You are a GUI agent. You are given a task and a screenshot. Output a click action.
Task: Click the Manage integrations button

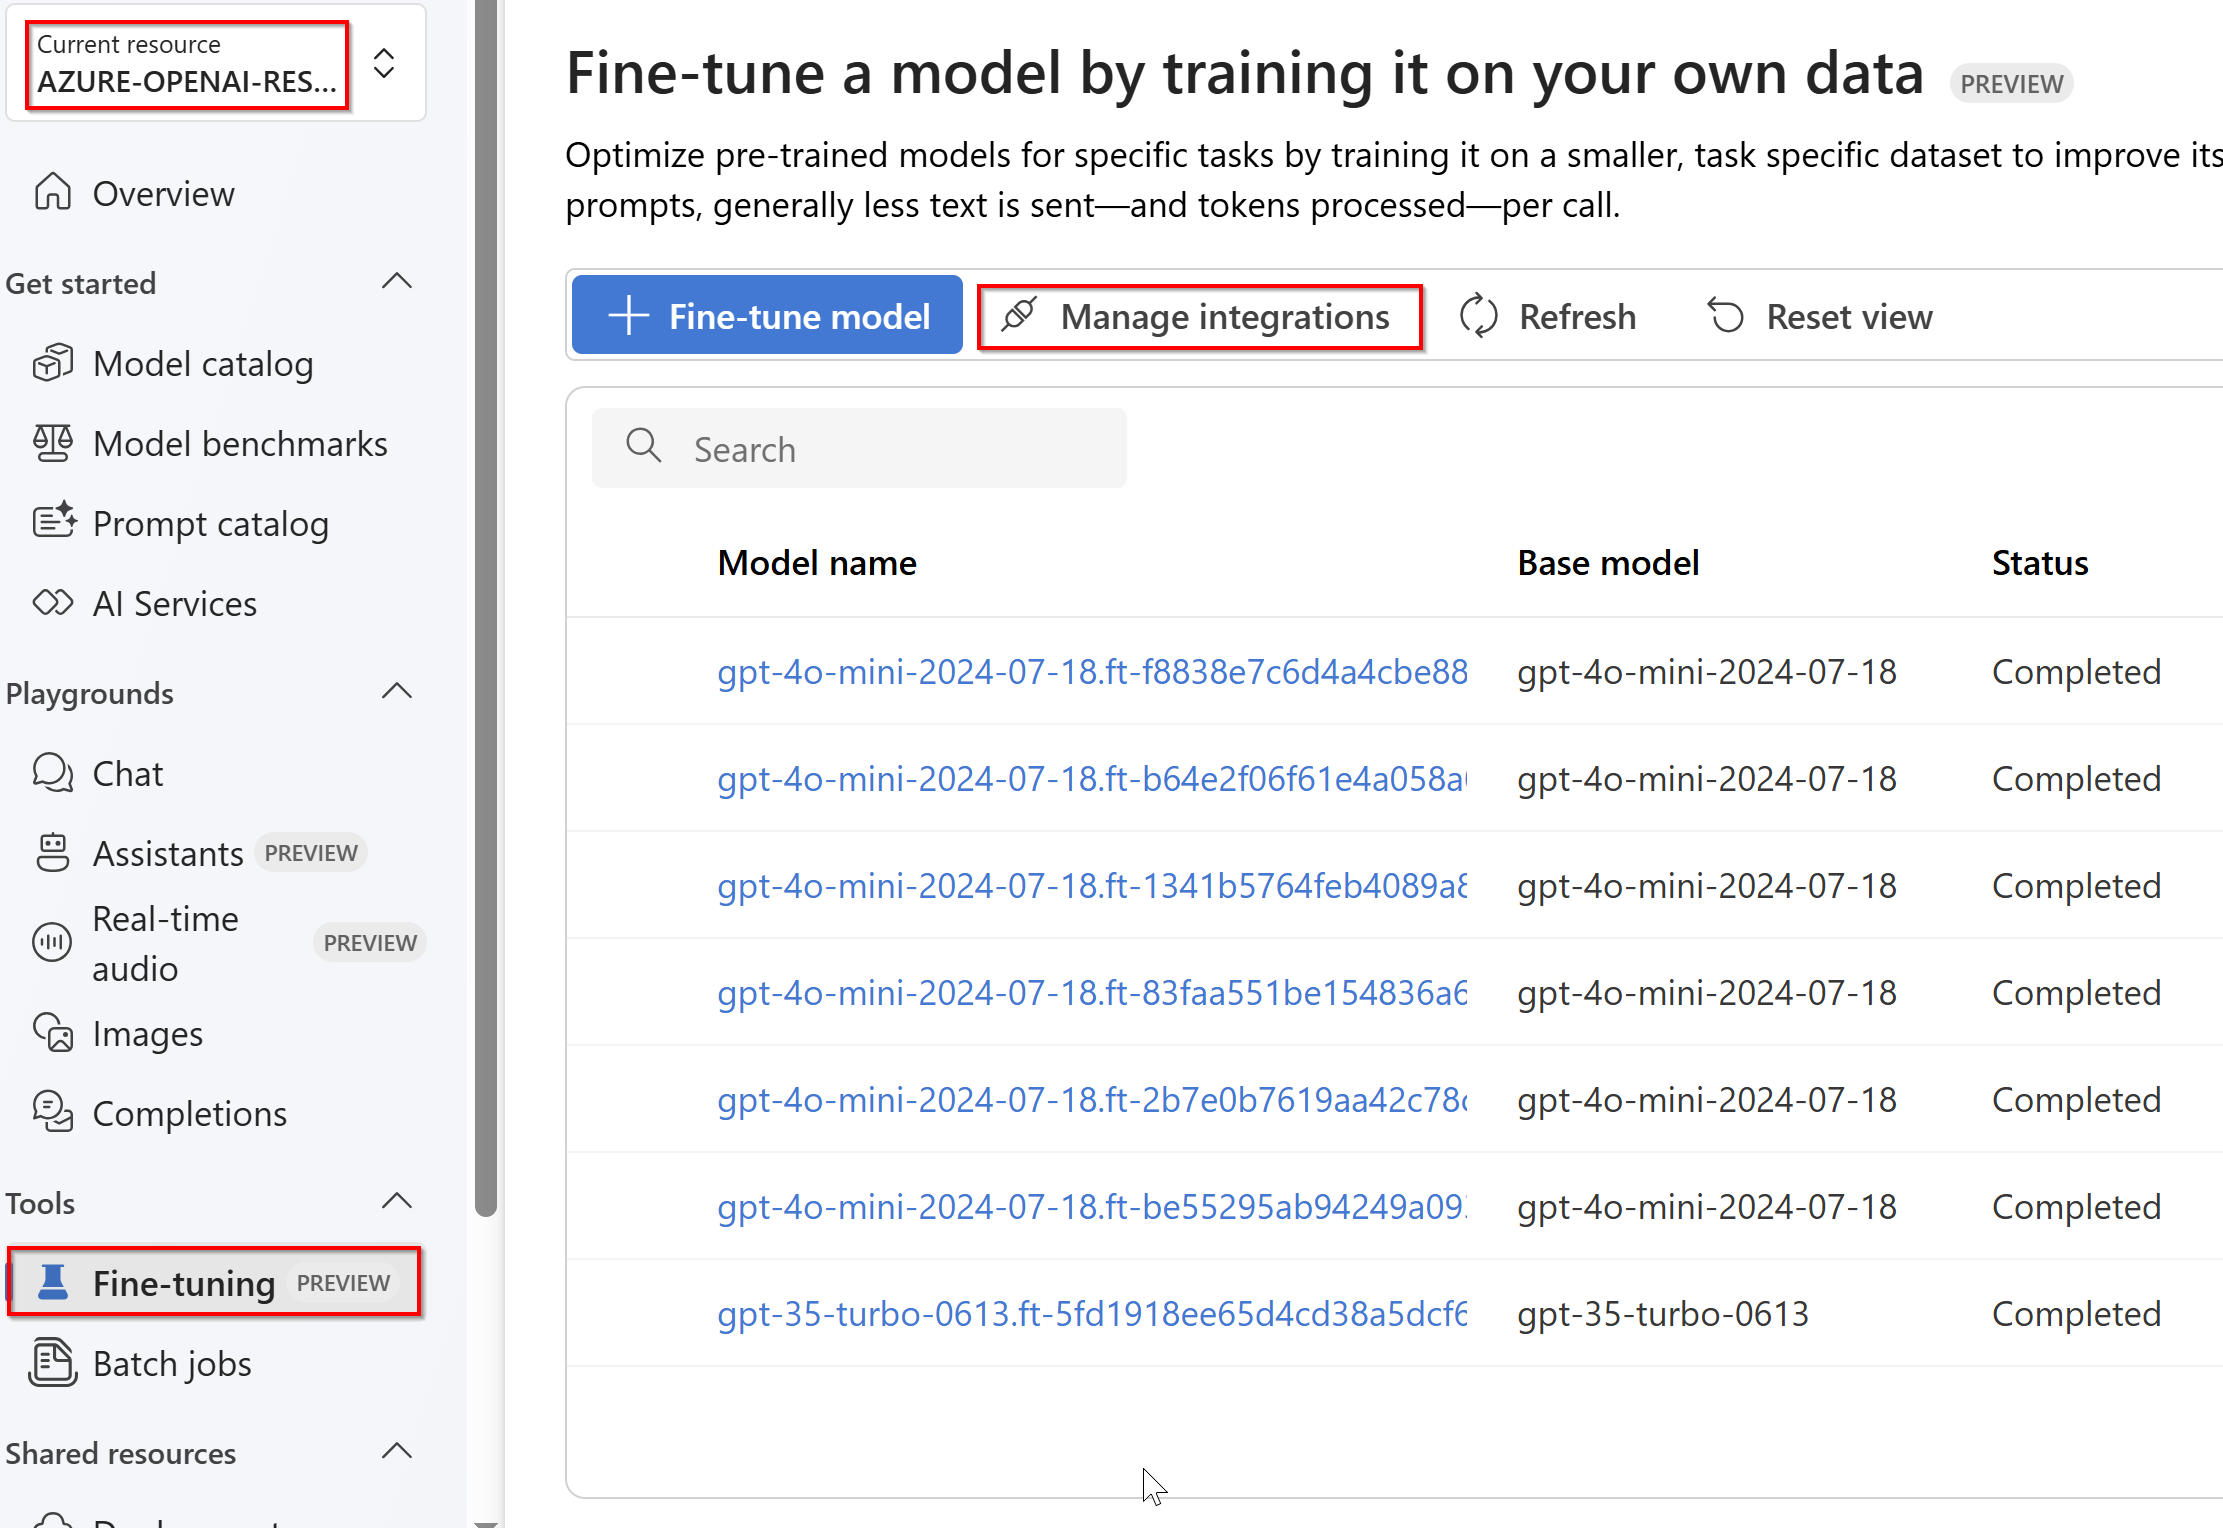(x=1199, y=316)
